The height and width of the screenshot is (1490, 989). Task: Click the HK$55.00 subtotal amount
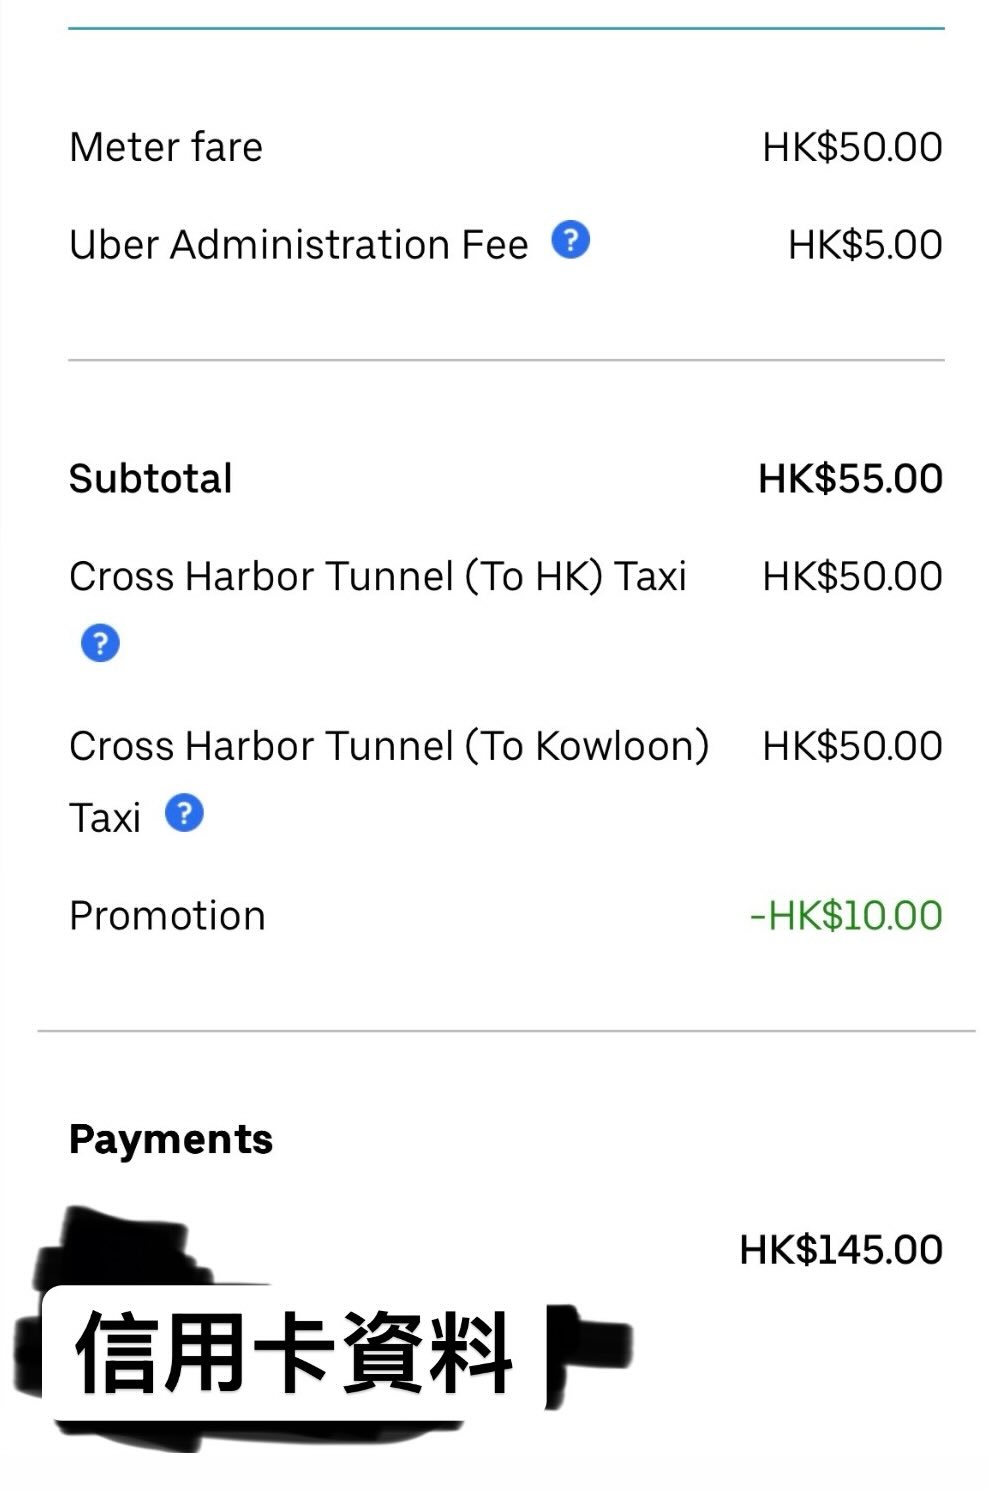pyautogui.click(x=850, y=479)
